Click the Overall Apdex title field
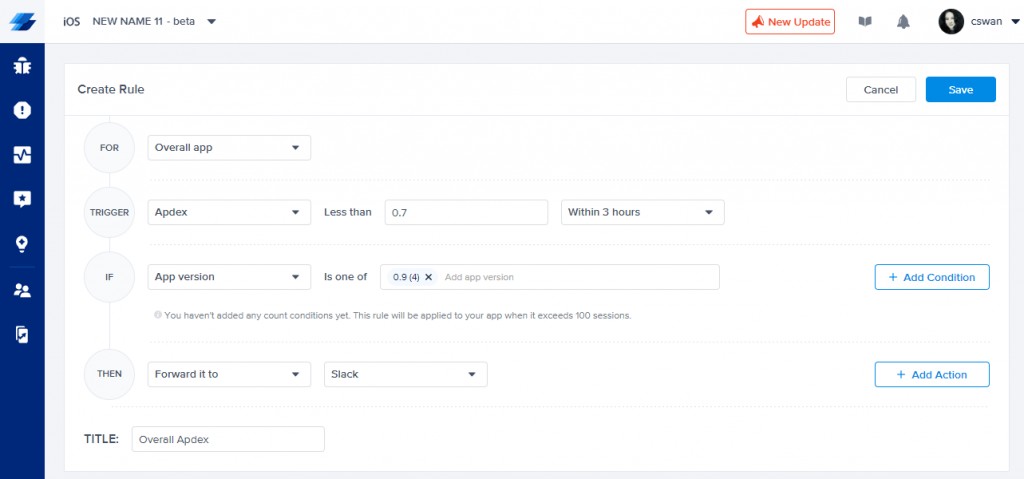Viewport: 1024px width, 479px height. pyautogui.click(x=228, y=439)
